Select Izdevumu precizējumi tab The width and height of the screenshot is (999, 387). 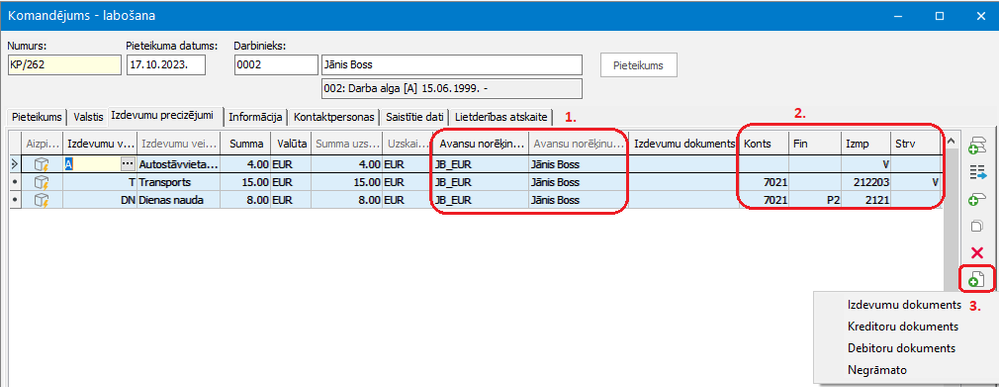(x=166, y=116)
